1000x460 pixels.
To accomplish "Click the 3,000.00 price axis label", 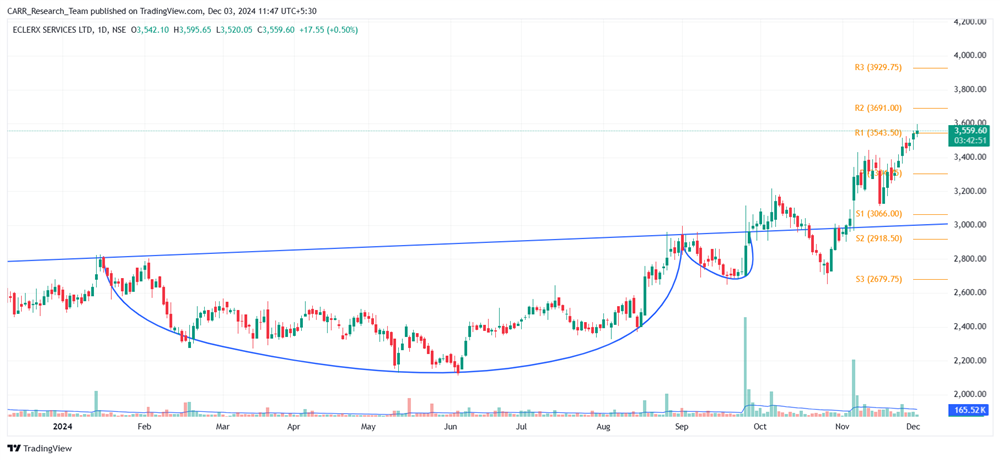I will click(971, 225).
